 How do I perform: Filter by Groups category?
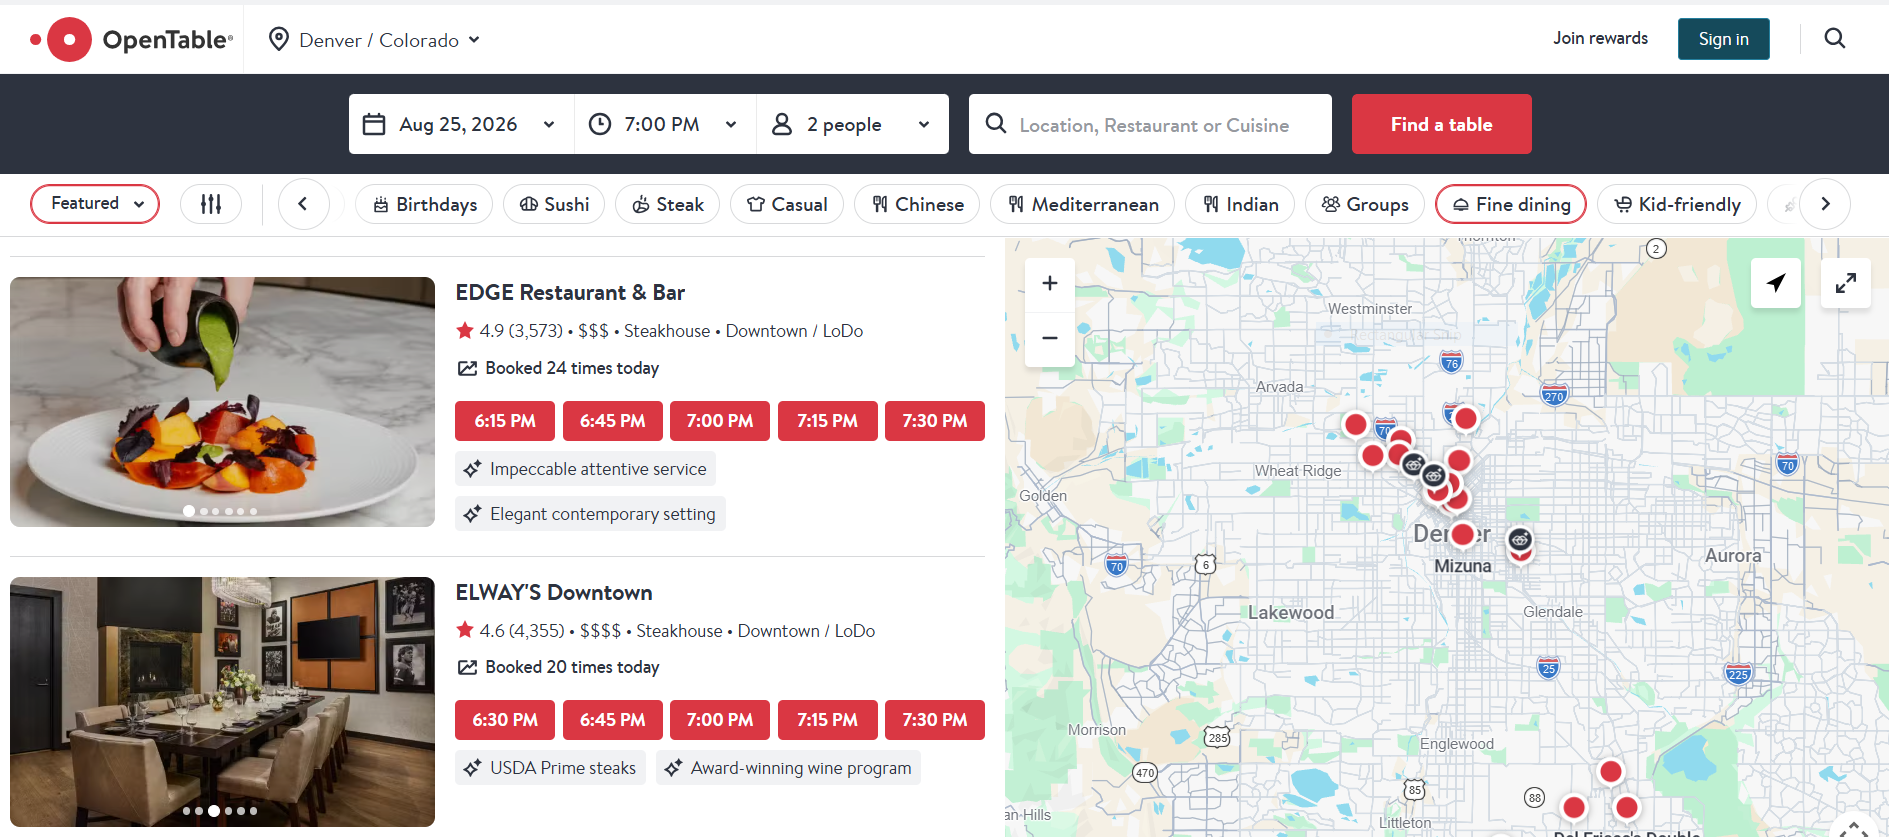[1365, 204]
